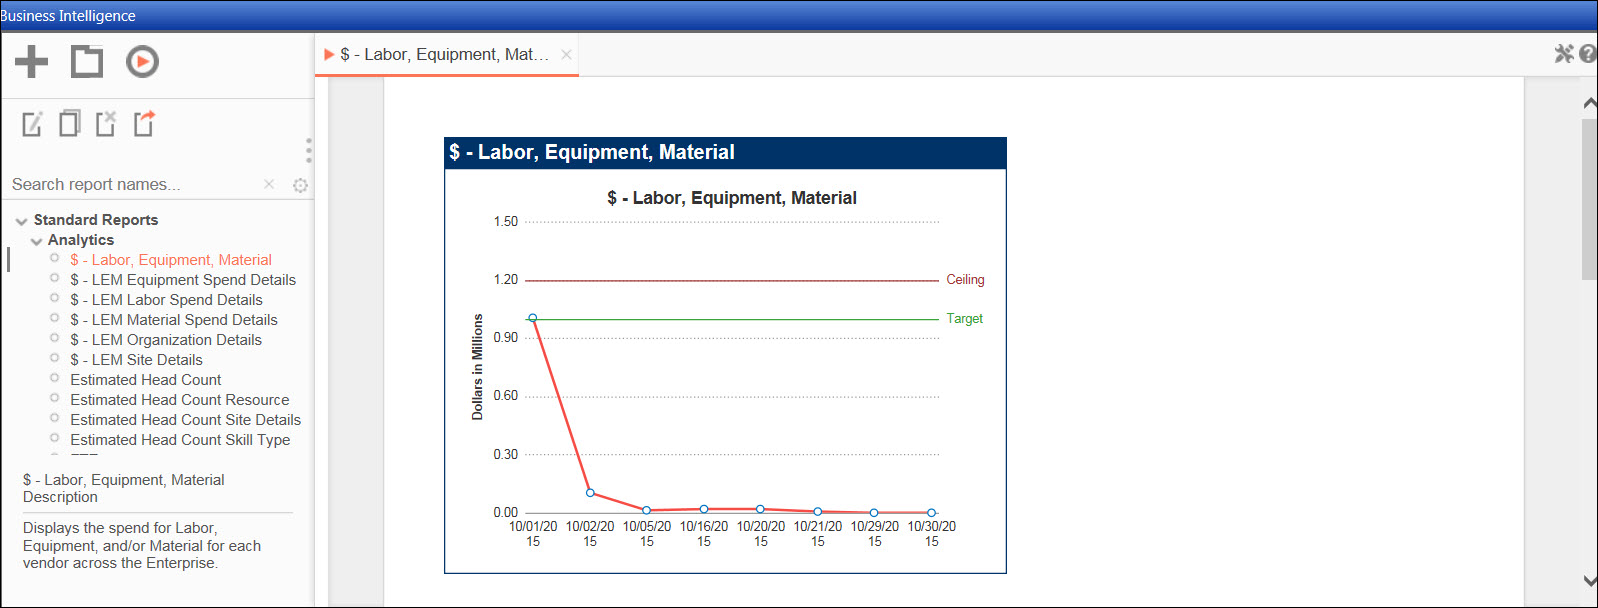Clear the report name search field

click(269, 184)
